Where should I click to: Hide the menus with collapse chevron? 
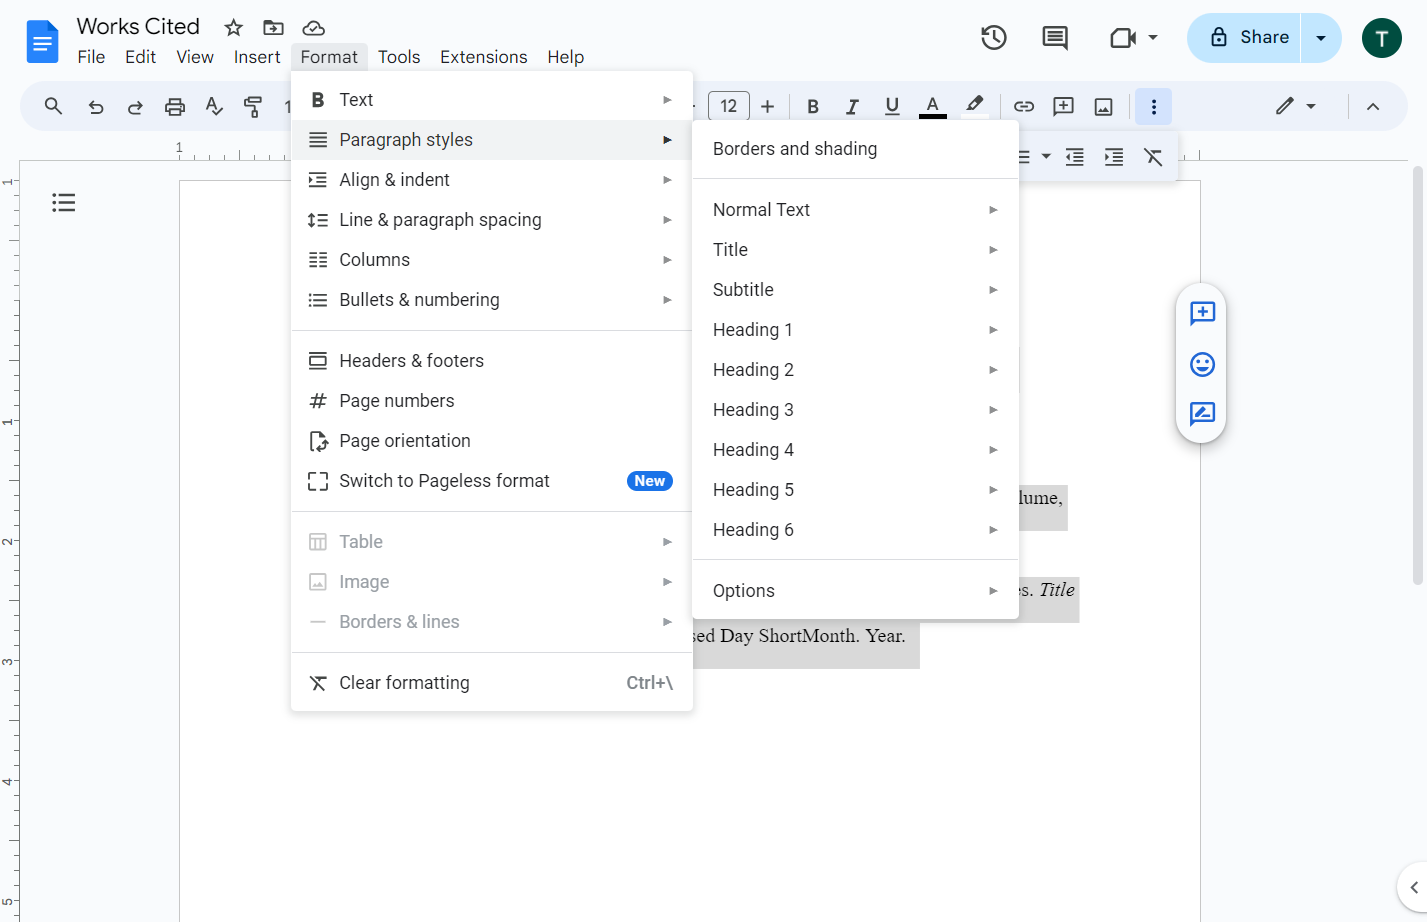[x=1373, y=106]
